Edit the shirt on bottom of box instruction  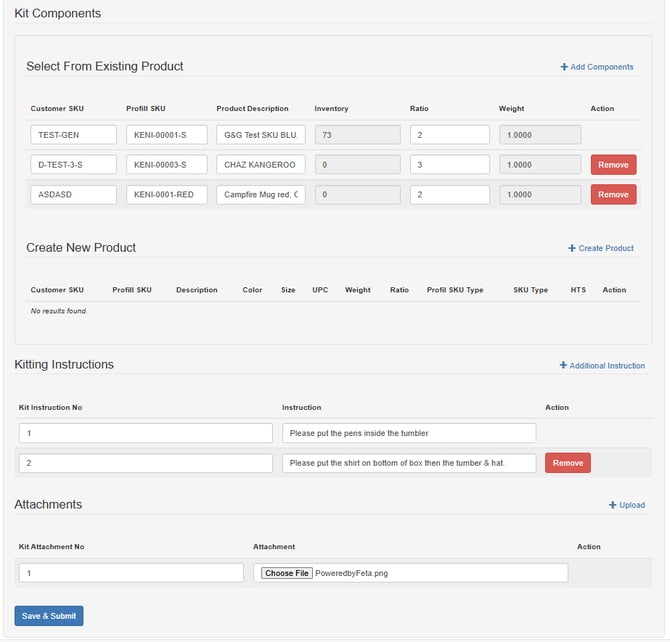(408, 463)
